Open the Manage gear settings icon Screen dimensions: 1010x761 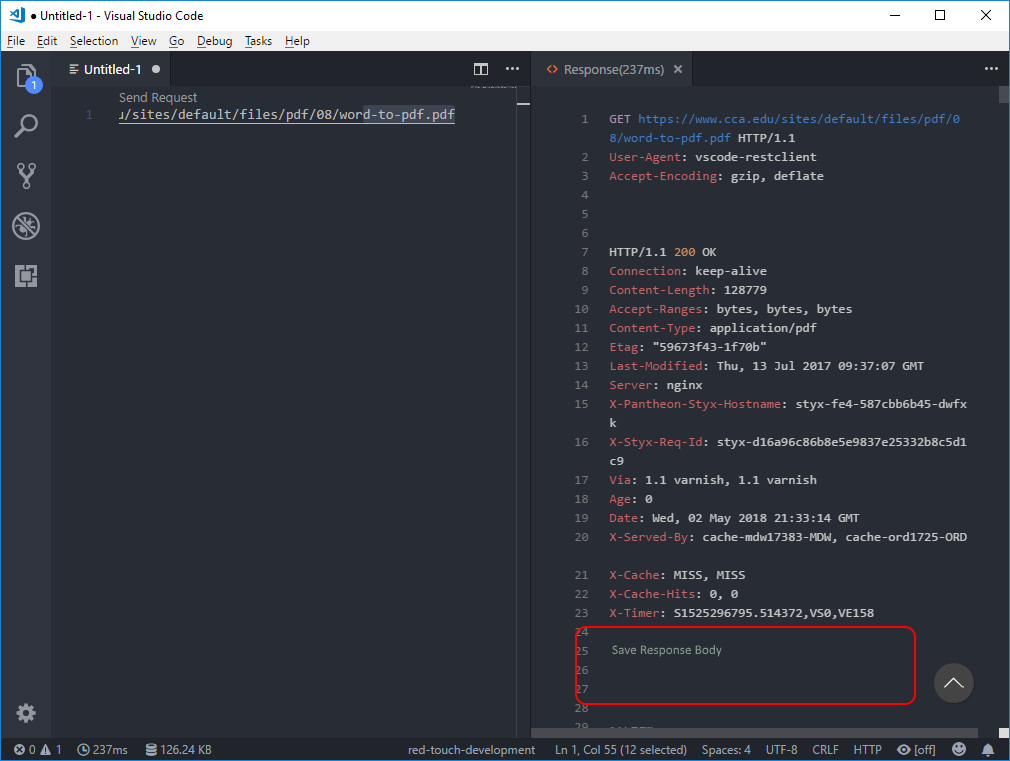26,713
